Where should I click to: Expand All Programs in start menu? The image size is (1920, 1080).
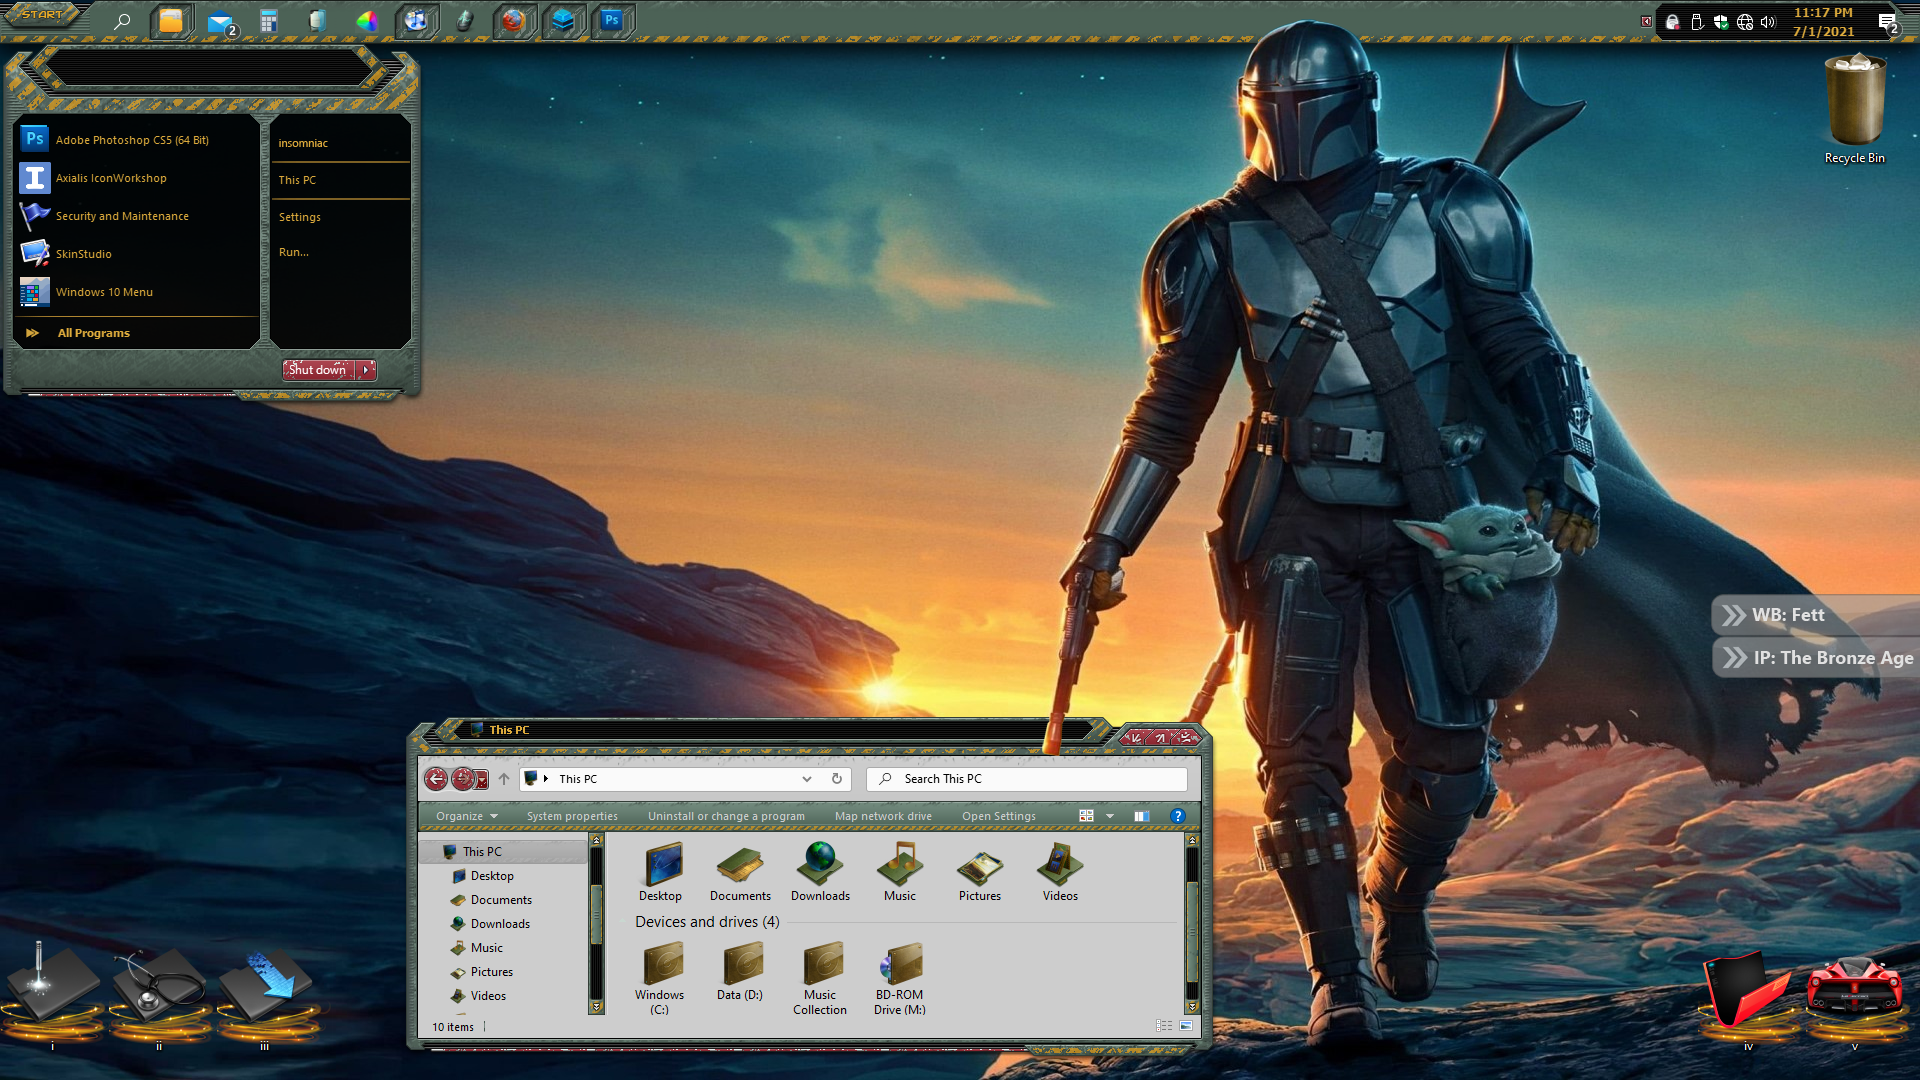click(136, 333)
